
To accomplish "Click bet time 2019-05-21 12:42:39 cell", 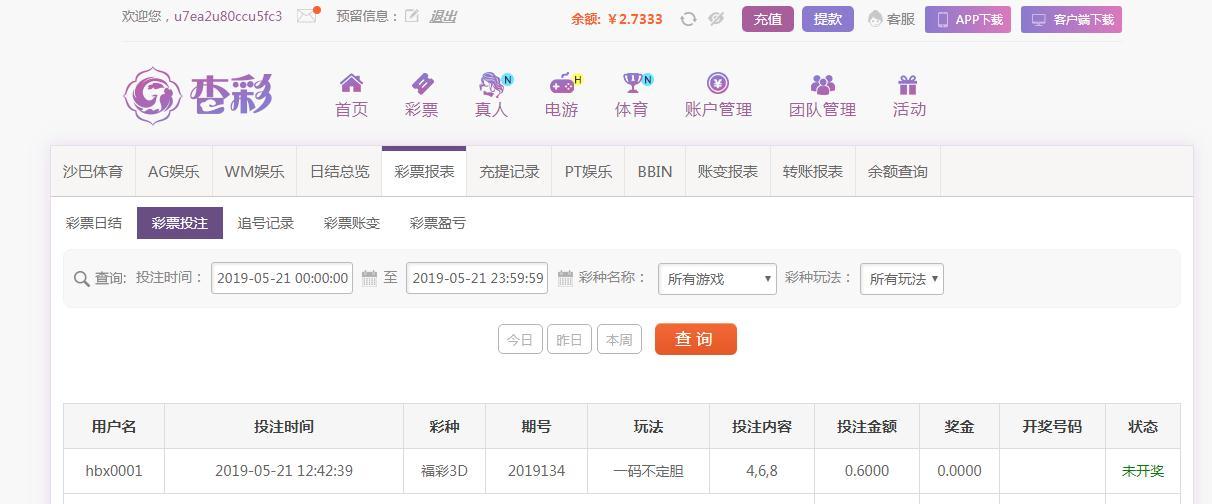I will (284, 470).
